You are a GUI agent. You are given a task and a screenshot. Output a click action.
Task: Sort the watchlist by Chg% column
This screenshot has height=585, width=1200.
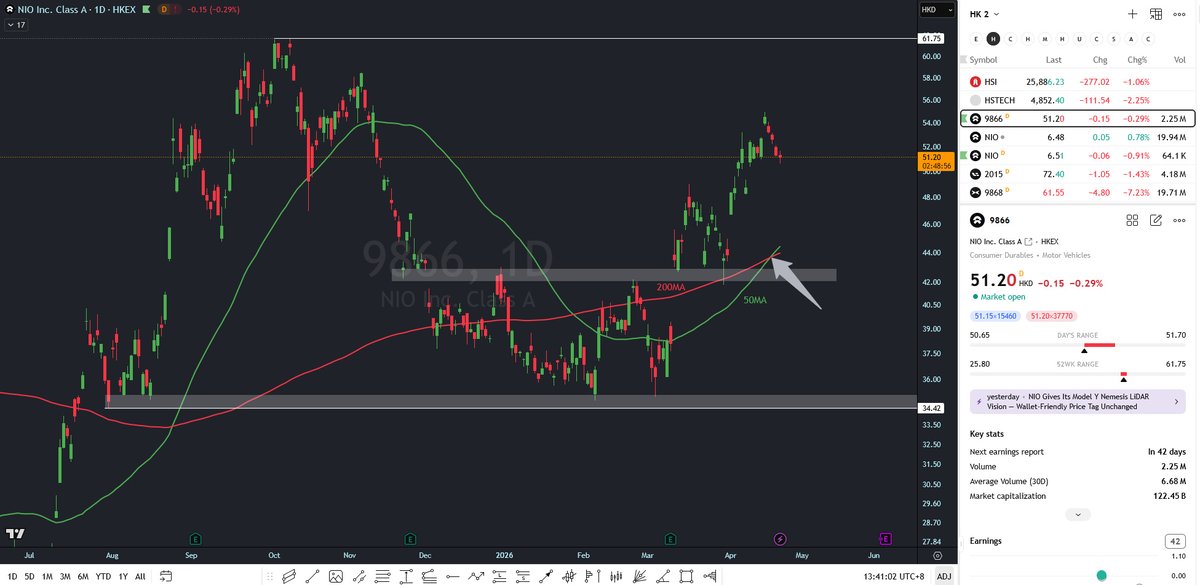coord(1135,60)
